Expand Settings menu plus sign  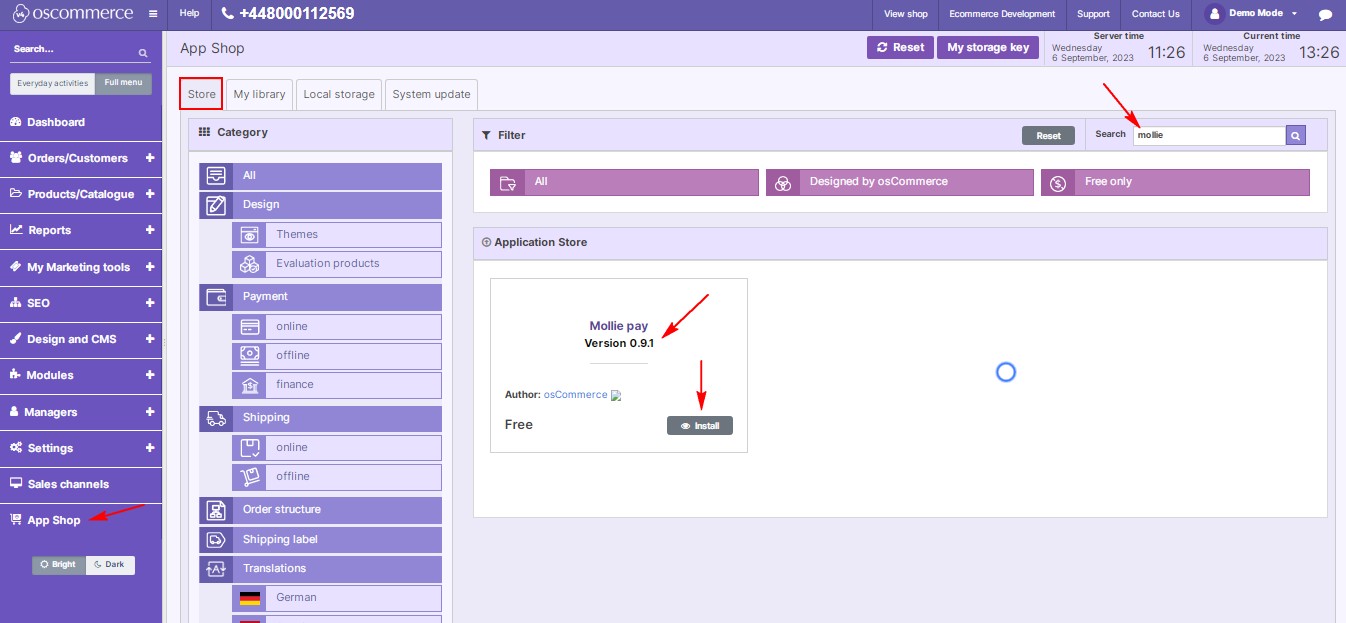point(150,448)
